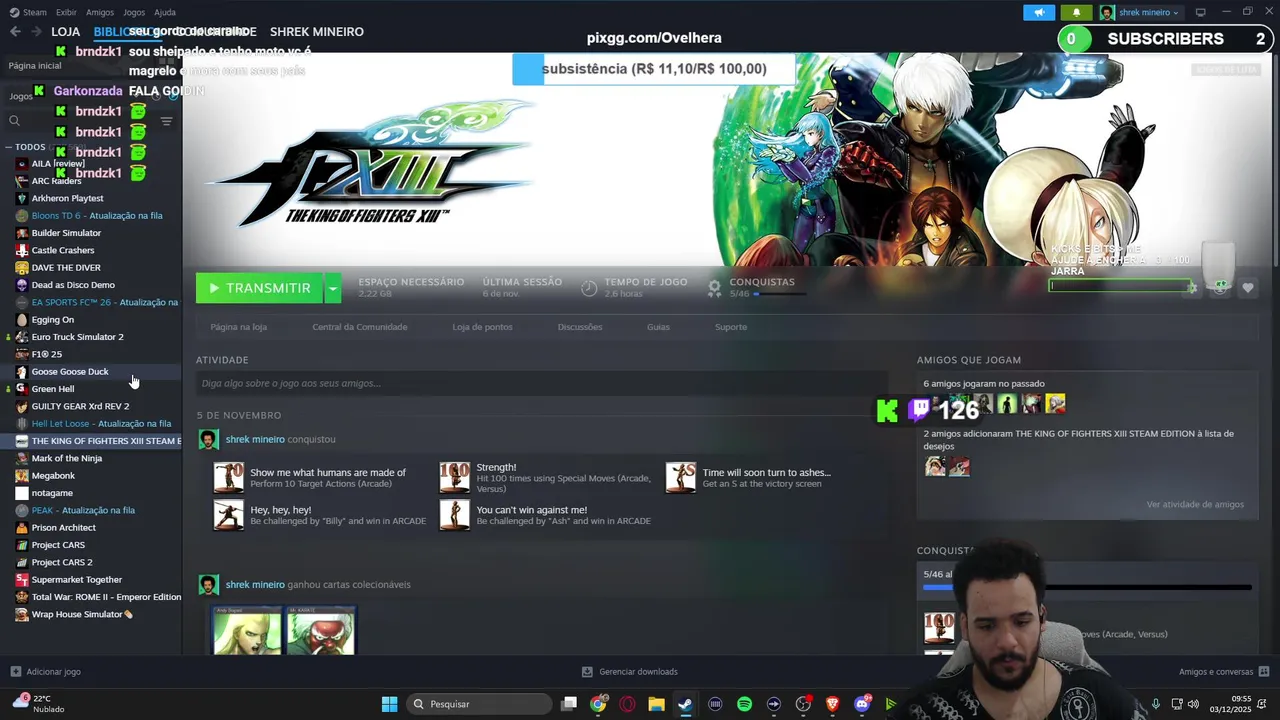1280x720 pixels.
Task: Open the Steam announcements megaphone button
Action: pos(1039,12)
